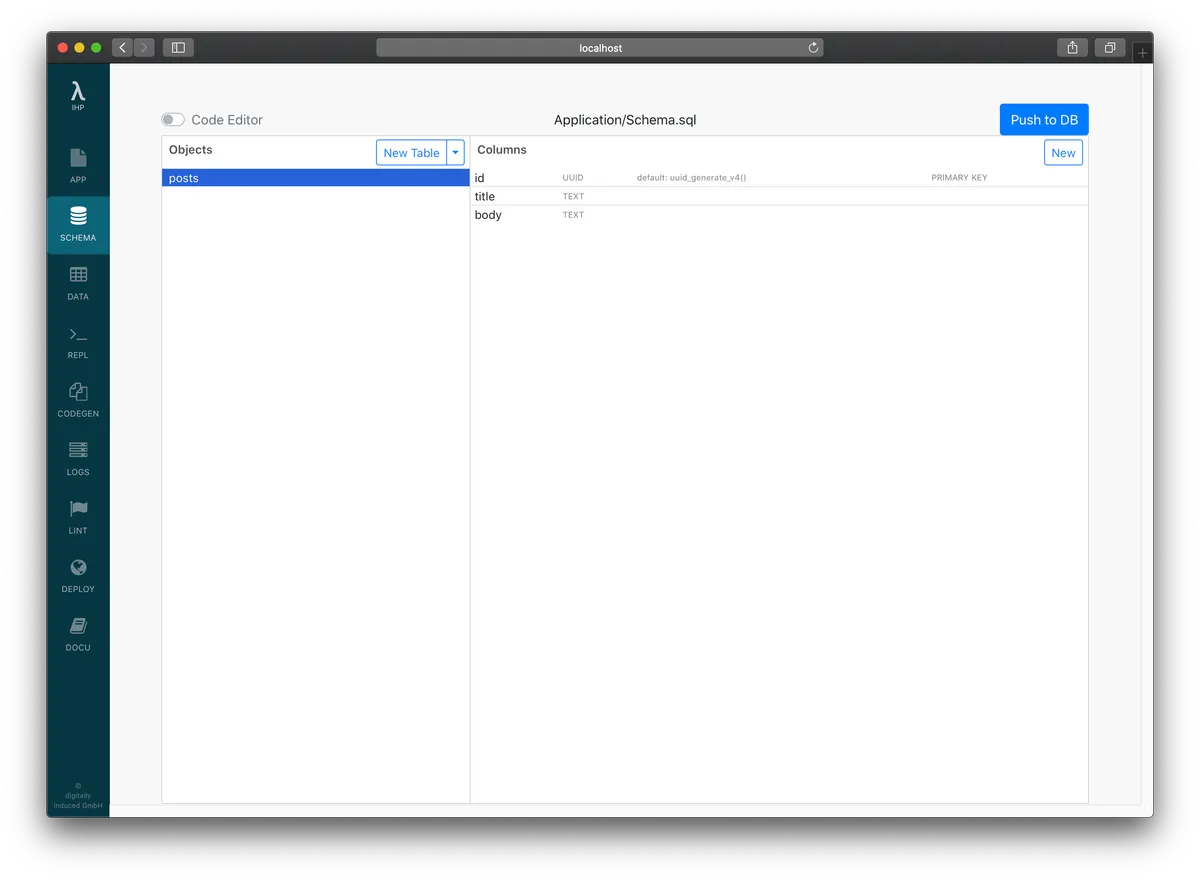Click the localhost address bar

pyautogui.click(x=600, y=47)
